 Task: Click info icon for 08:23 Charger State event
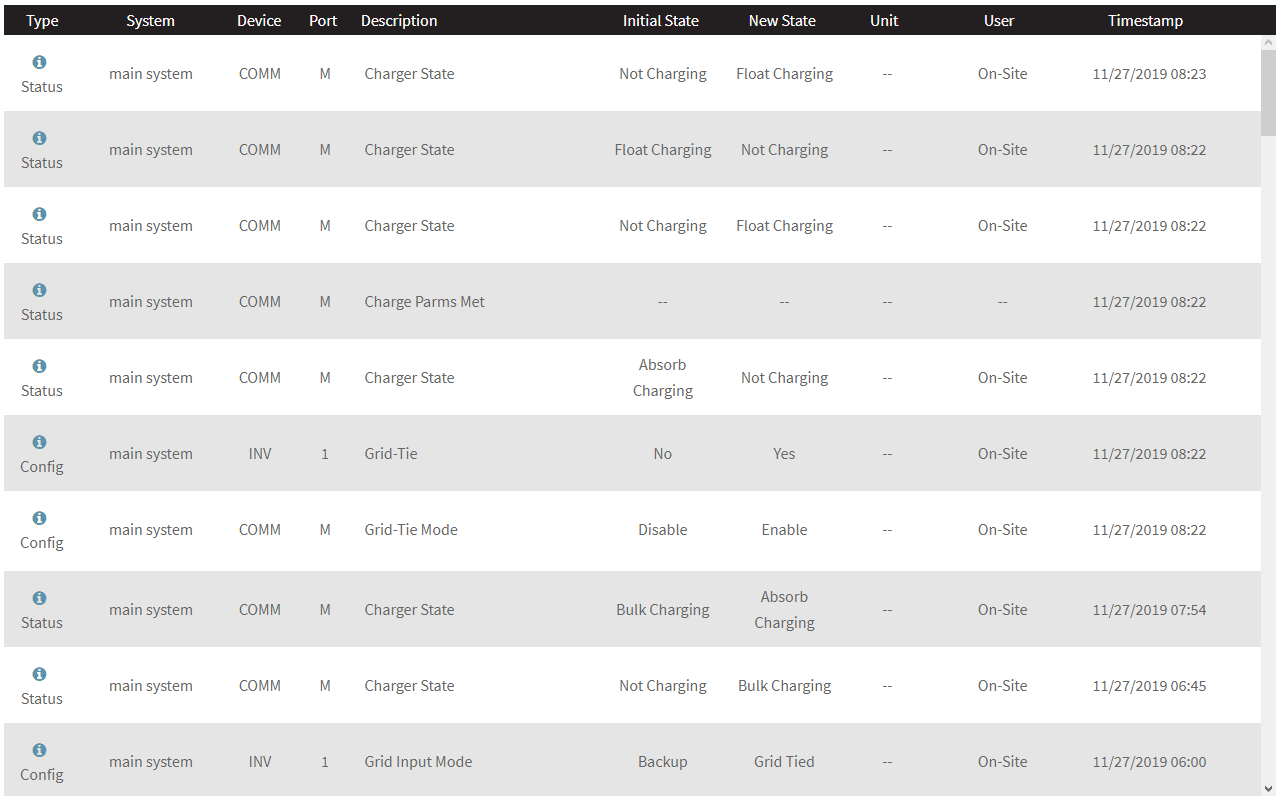pyautogui.click(x=40, y=62)
